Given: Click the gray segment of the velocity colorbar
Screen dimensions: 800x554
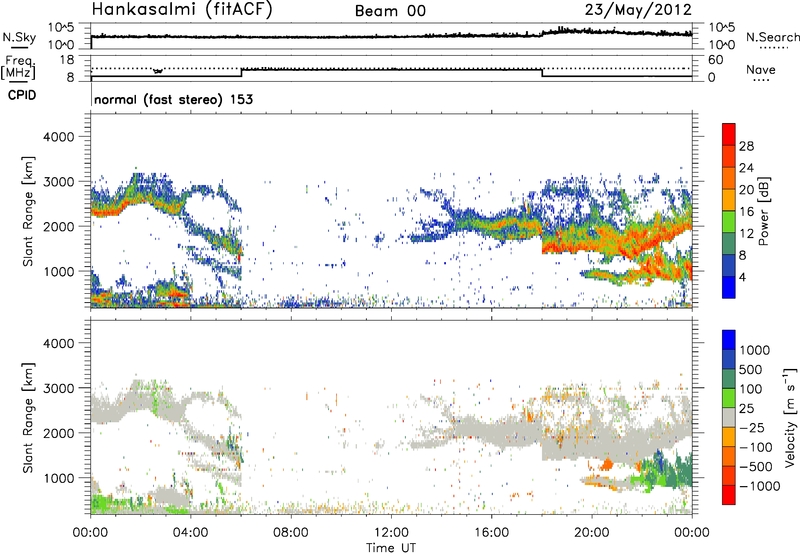Looking at the screenshot, I should coord(729,417).
